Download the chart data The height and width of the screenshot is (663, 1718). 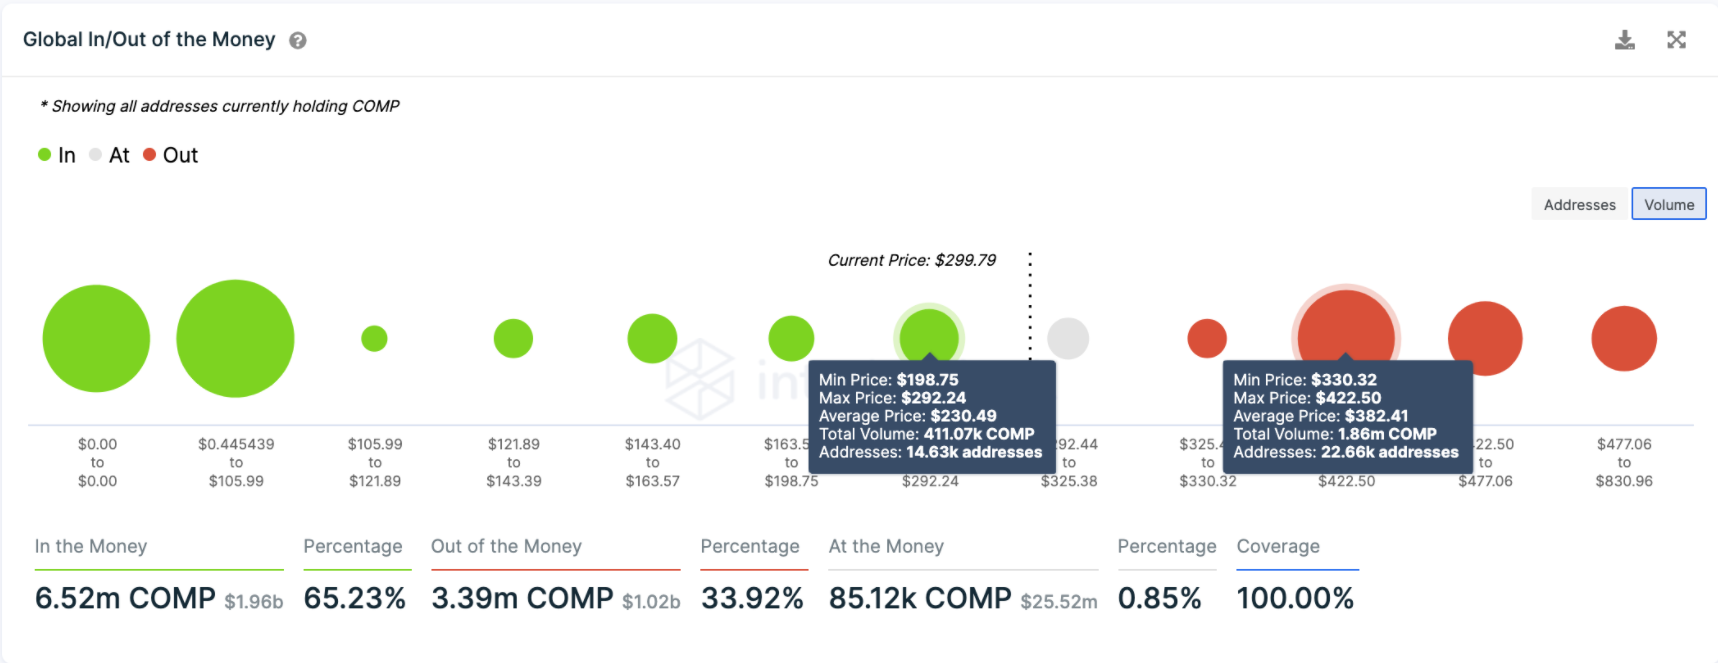coord(1625,40)
